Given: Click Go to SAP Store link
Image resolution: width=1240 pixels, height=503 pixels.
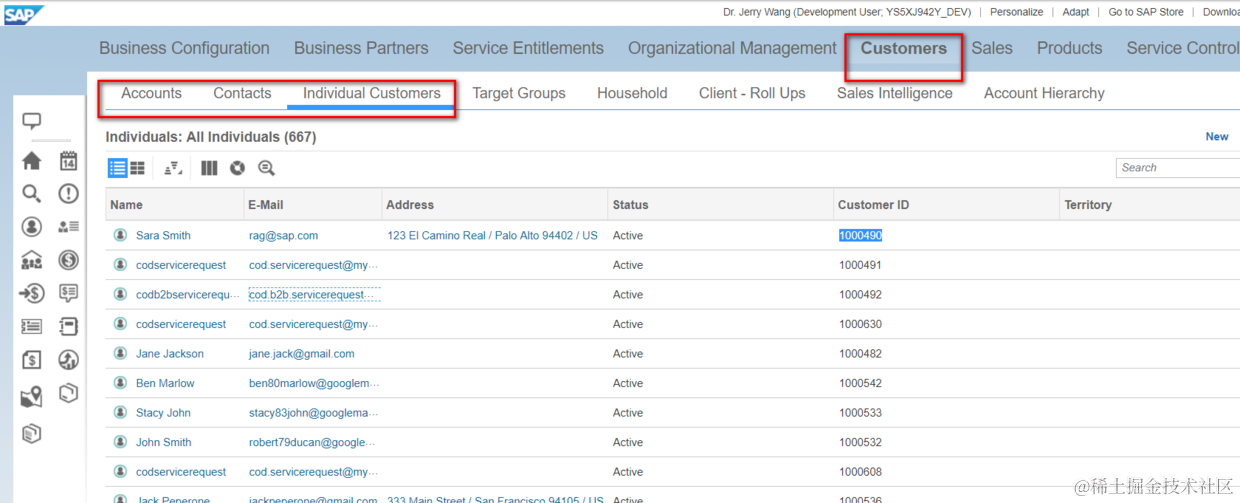Looking at the screenshot, I should coord(1146,12).
